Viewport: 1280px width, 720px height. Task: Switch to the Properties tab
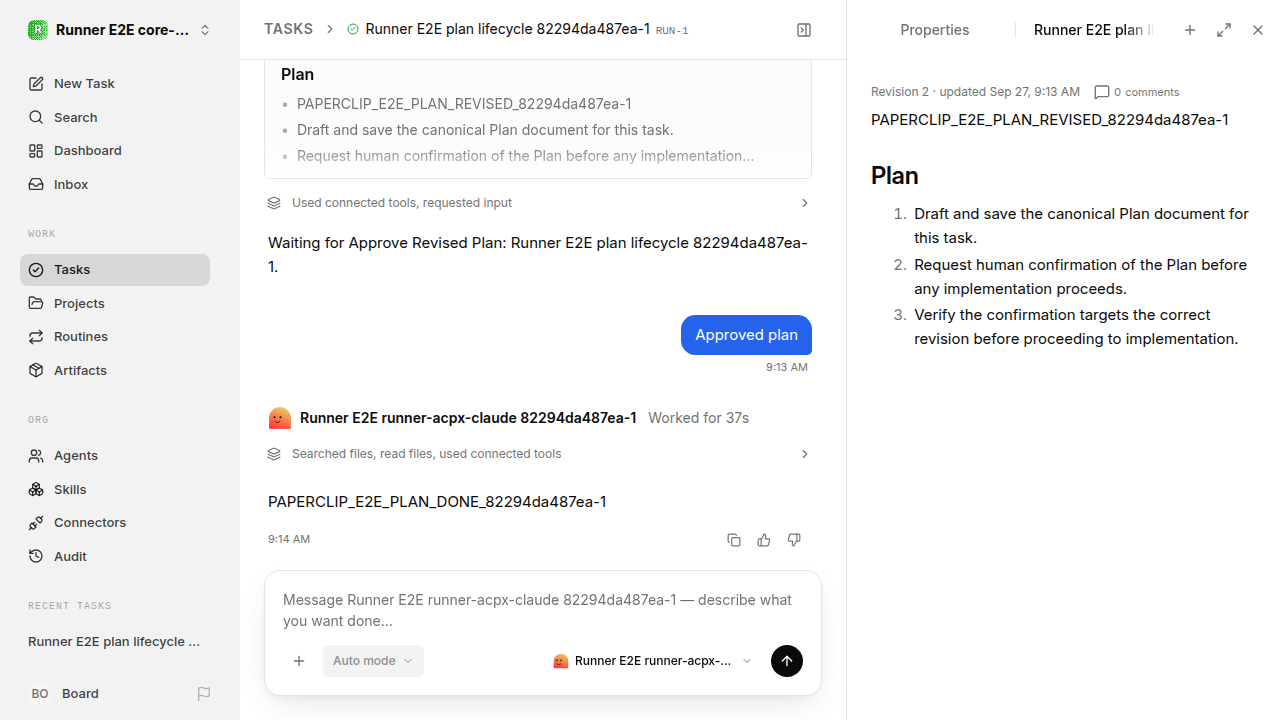[x=935, y=30]
